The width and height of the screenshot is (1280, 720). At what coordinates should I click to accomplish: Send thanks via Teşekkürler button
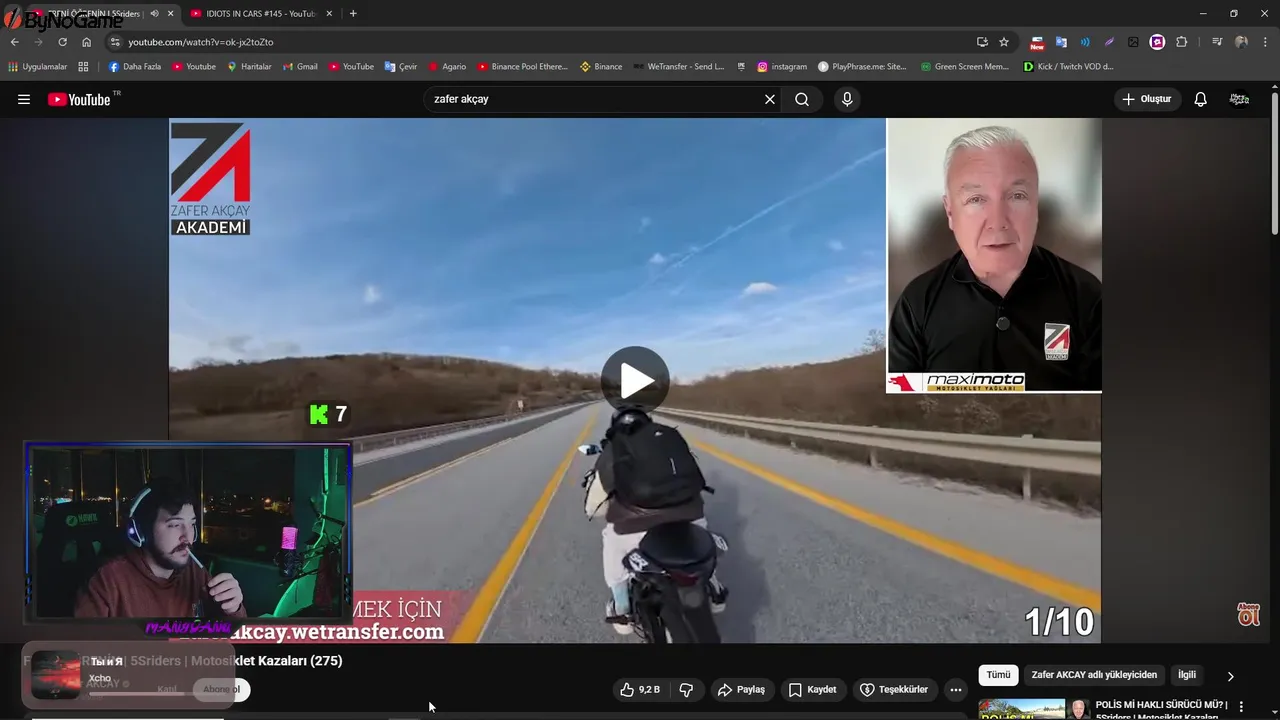coord(894,690)
